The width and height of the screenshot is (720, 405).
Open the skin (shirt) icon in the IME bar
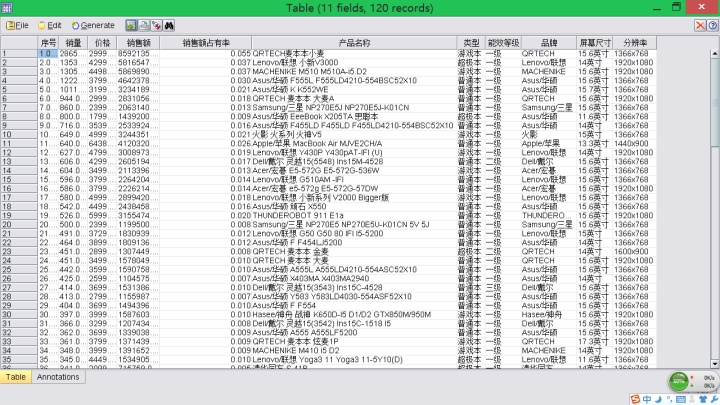[703, 399]
